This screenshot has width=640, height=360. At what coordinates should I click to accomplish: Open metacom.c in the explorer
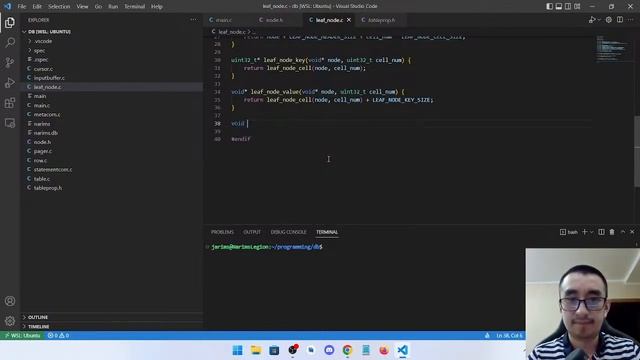pyautogui.click(x=111, y=115)
